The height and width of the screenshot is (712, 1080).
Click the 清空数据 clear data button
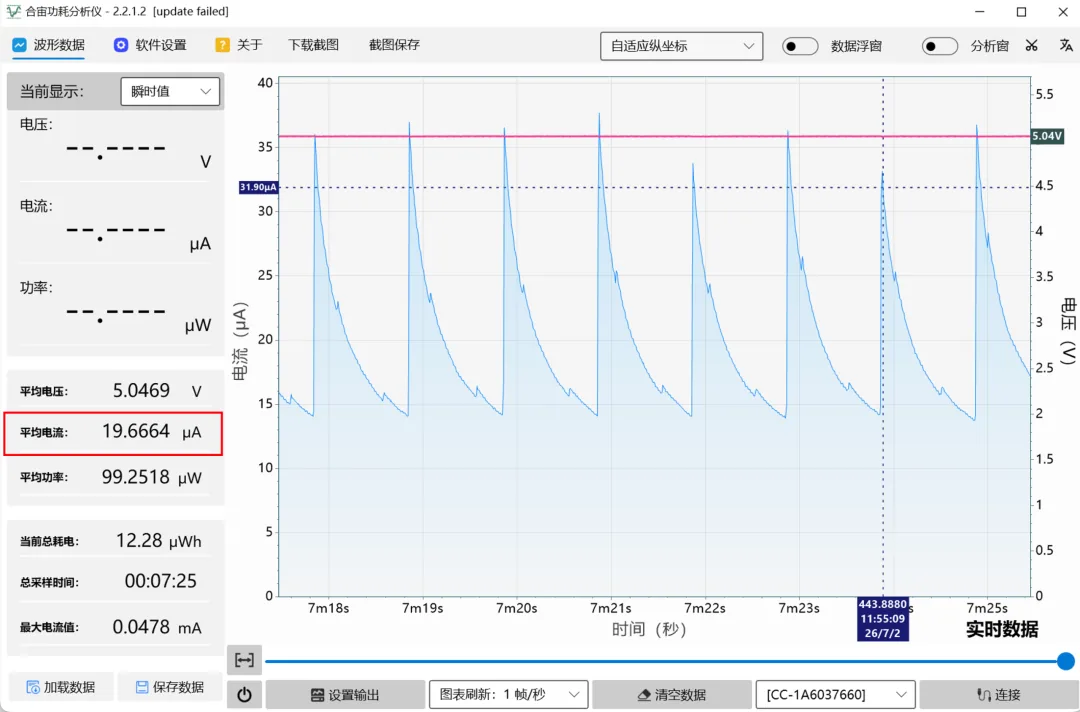pos(672,695)
